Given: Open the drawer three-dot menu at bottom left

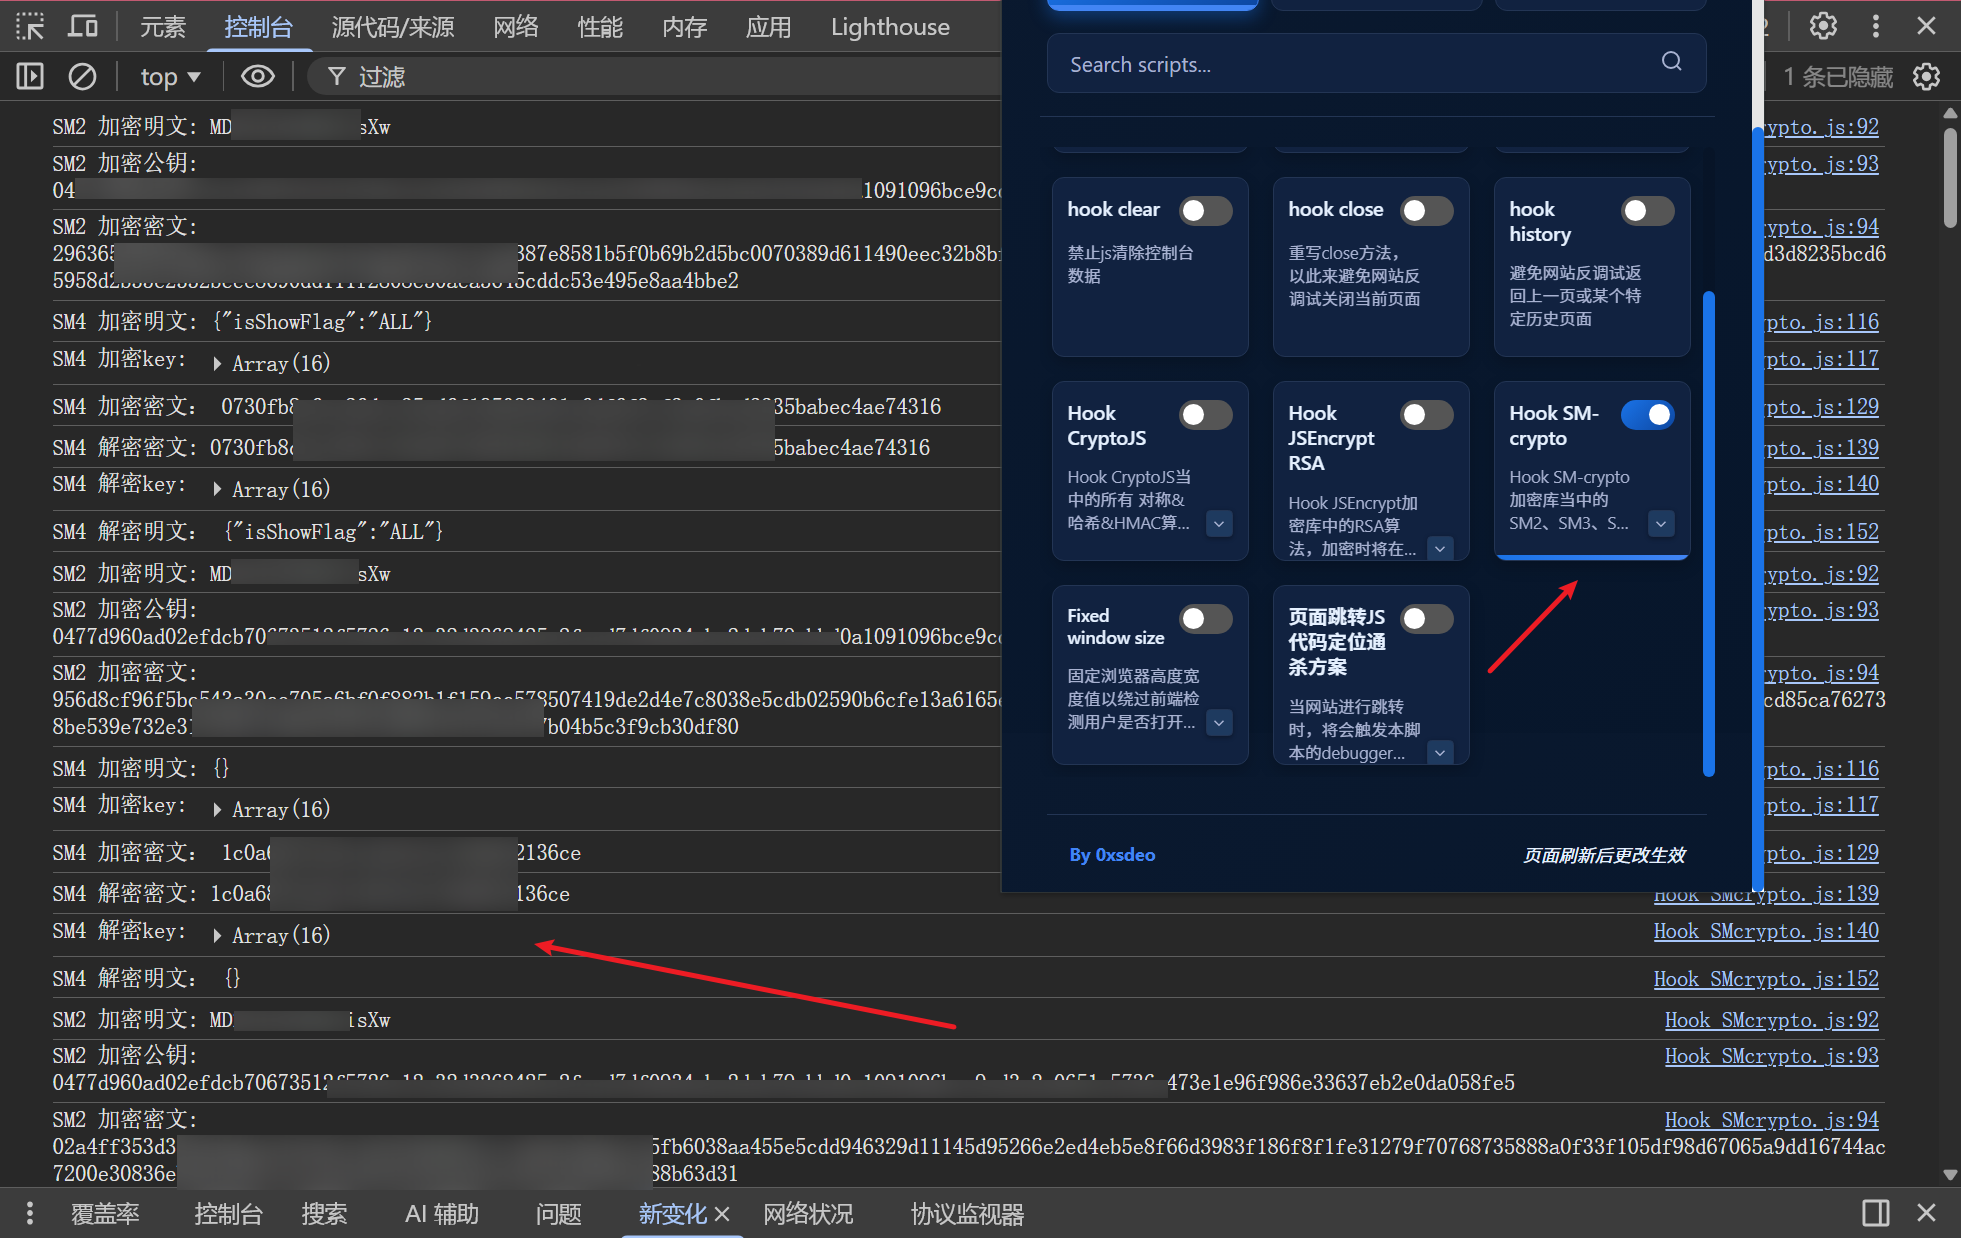Looking at the screenshot, I should click(x=30, y=1213).
